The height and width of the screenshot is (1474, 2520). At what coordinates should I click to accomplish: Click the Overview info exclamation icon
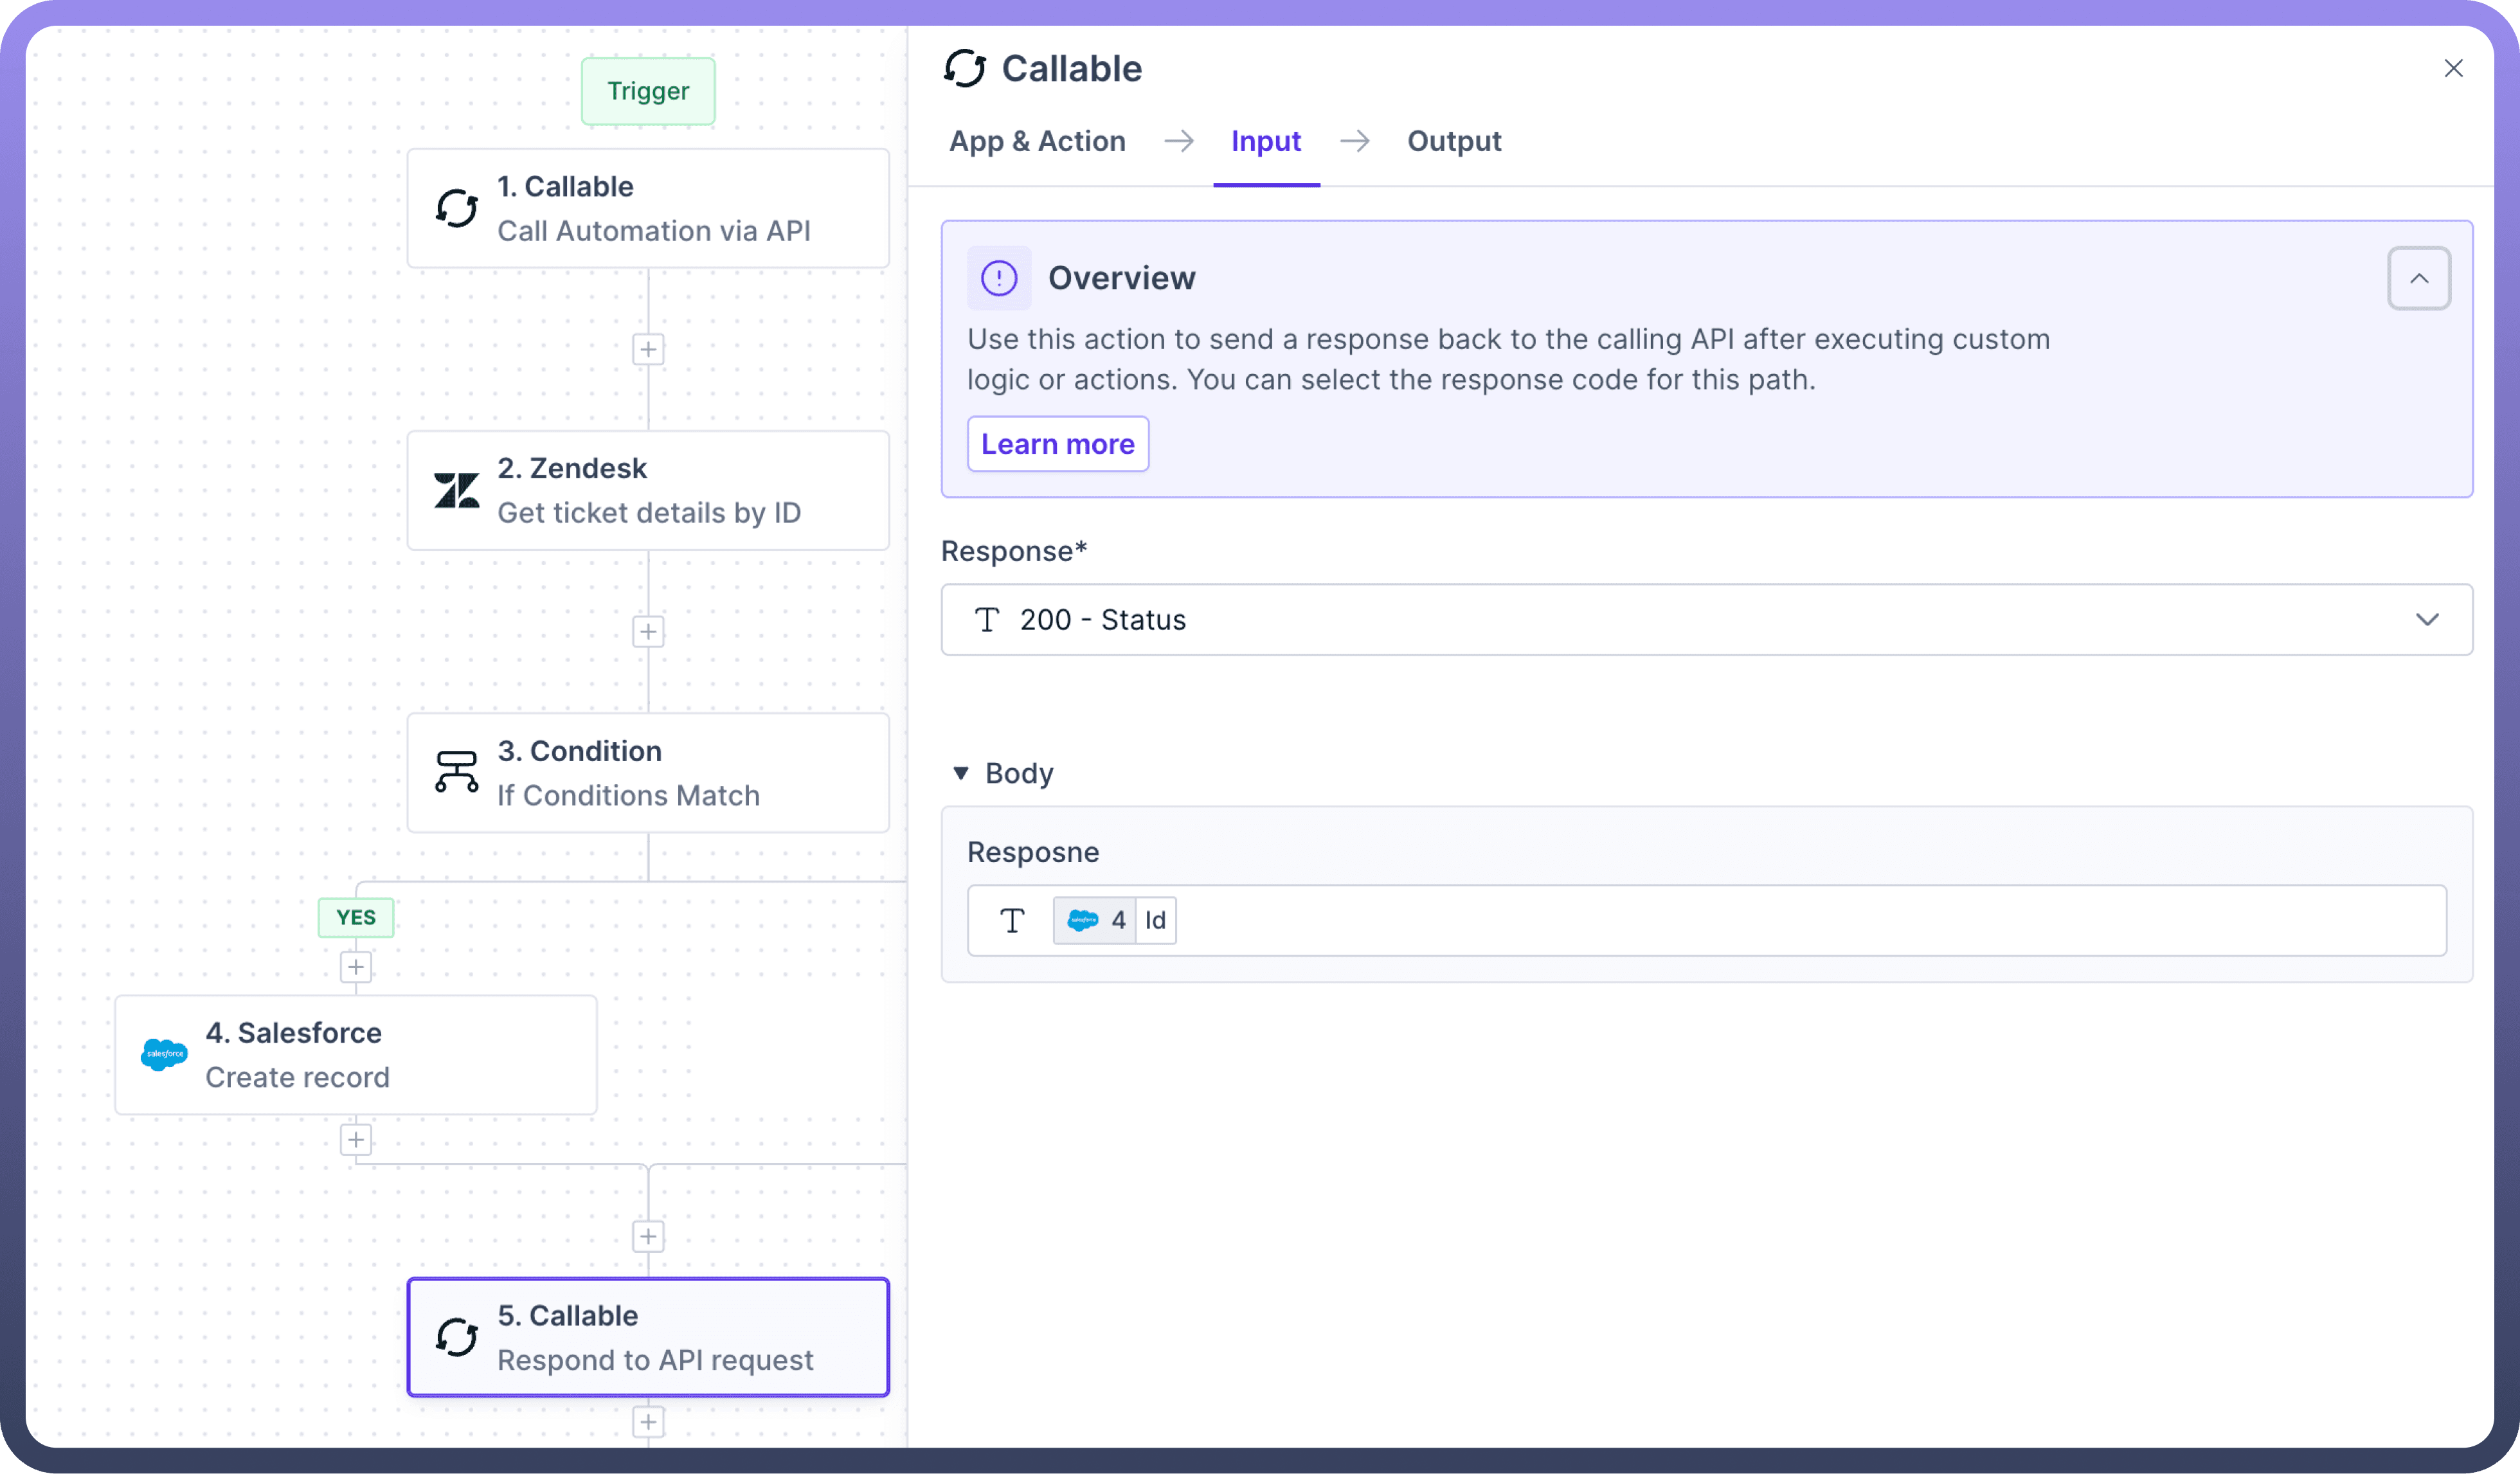[998, 278]
